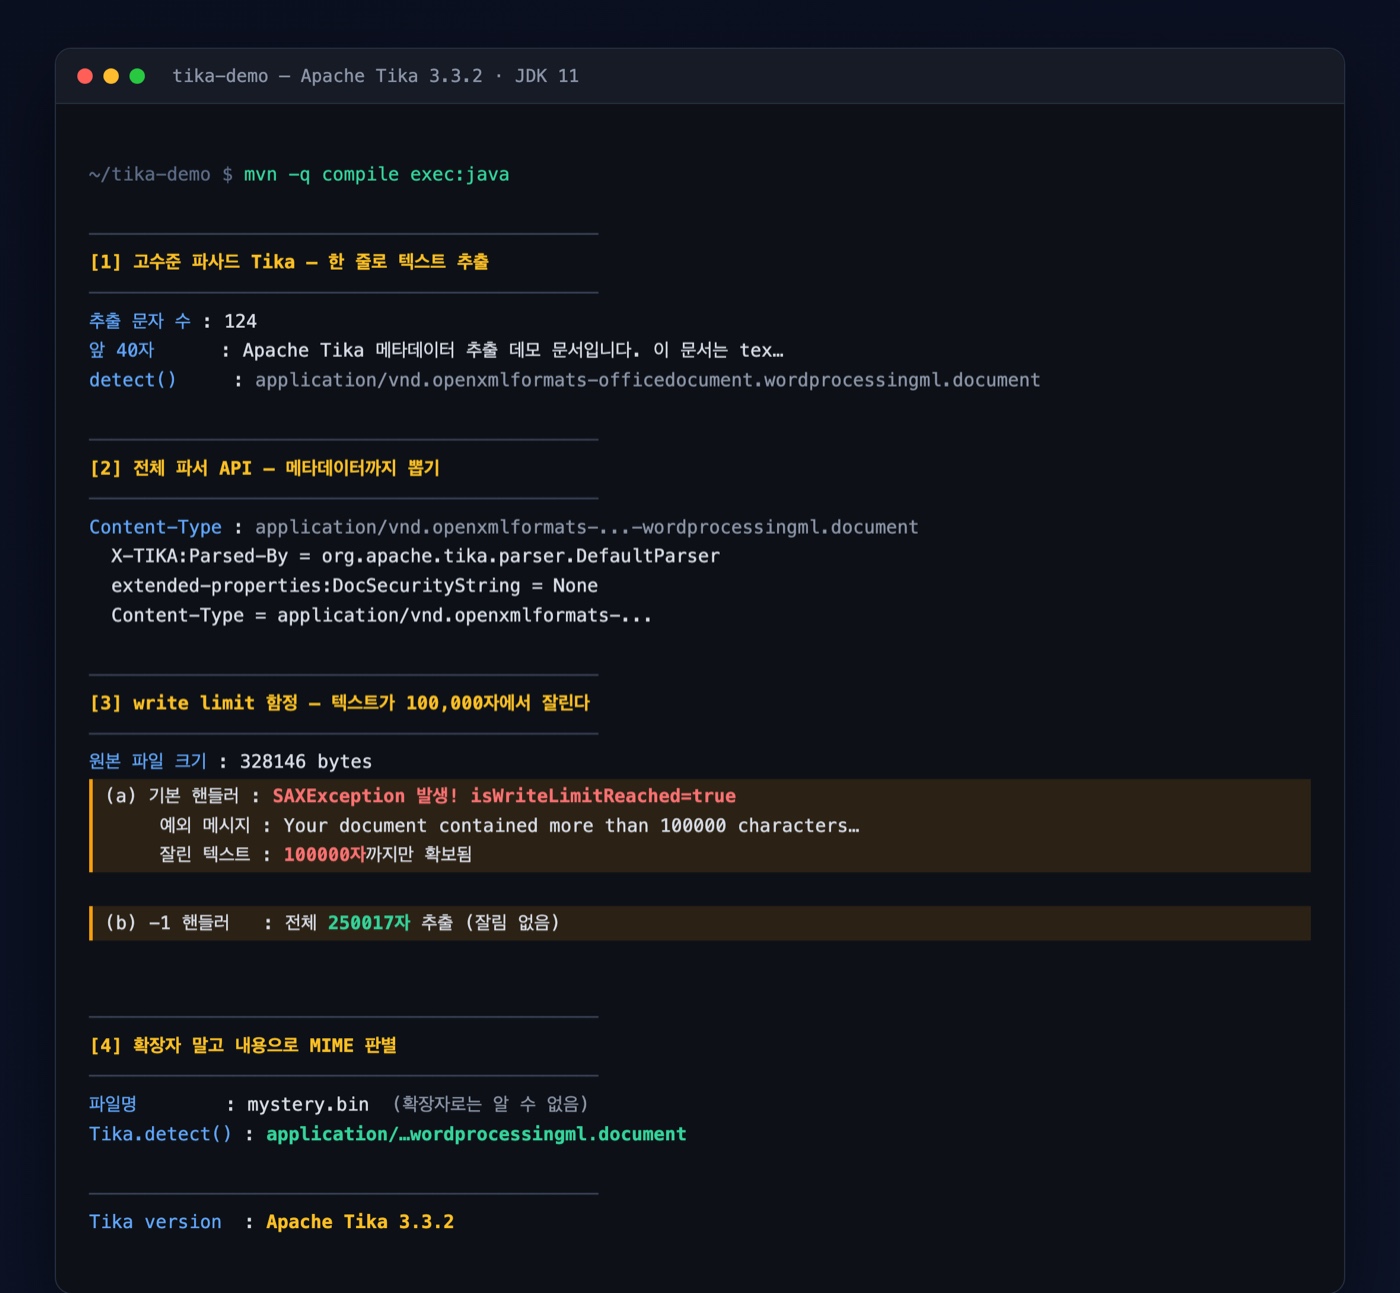Click the red '100000자' truncated count
The height and width of the screenshot is (1293, 1400).
point(324,855)
